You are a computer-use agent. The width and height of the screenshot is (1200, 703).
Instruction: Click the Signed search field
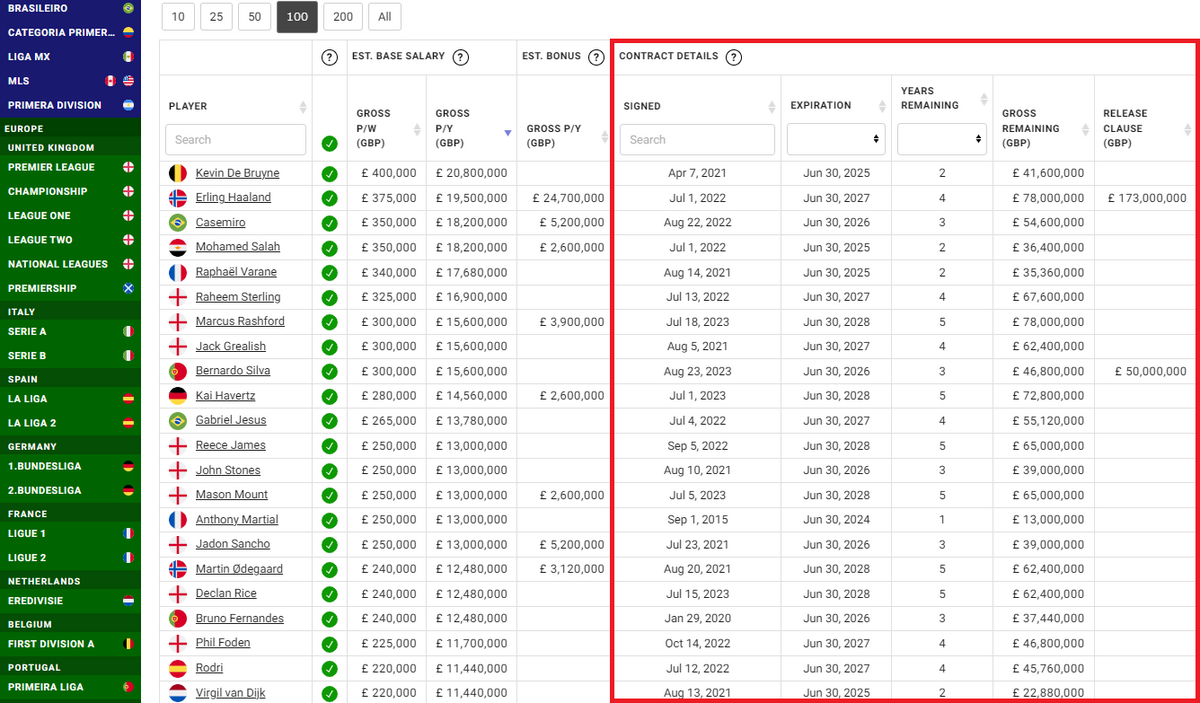tap(697, 140)
